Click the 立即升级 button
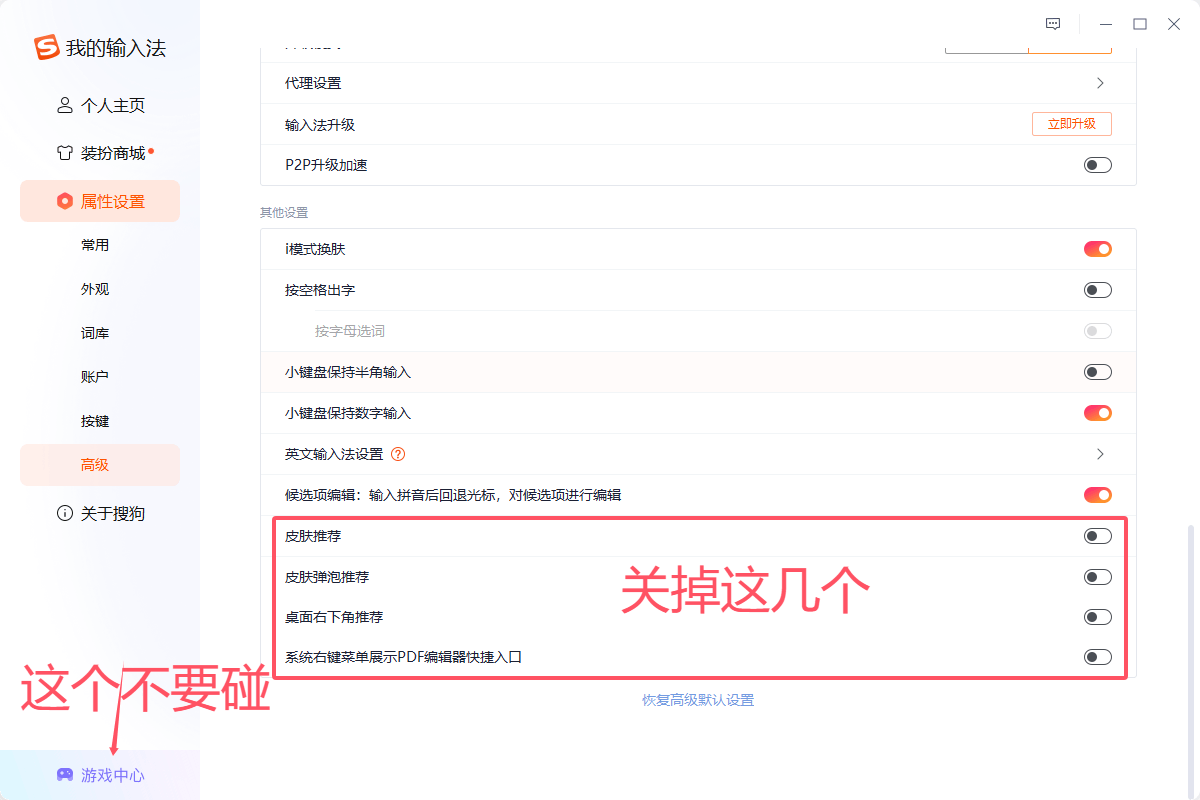 1071,124
